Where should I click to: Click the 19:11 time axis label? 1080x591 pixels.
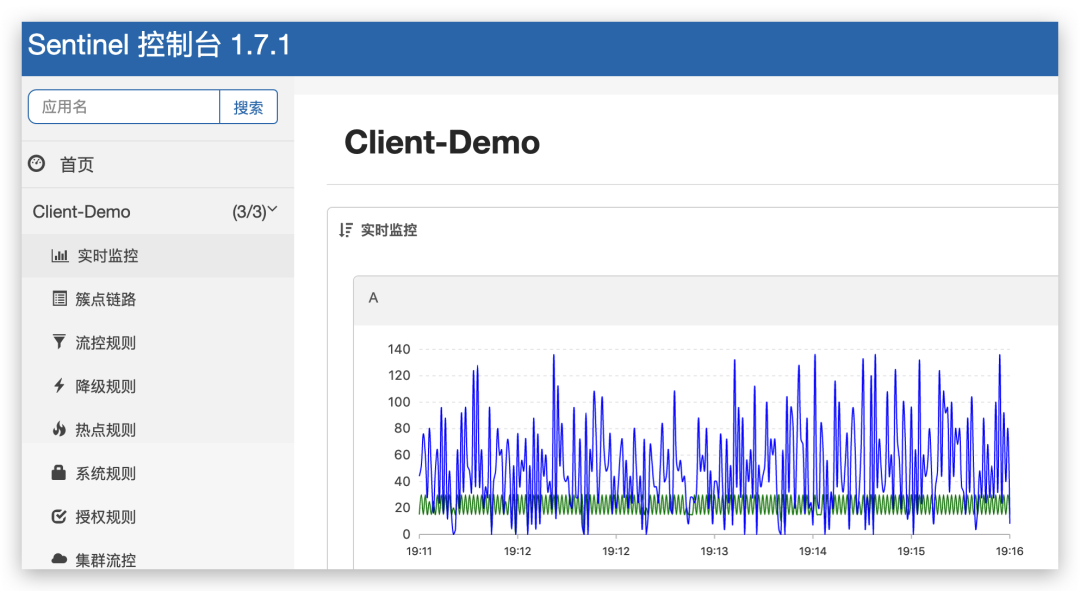[419, 551]
